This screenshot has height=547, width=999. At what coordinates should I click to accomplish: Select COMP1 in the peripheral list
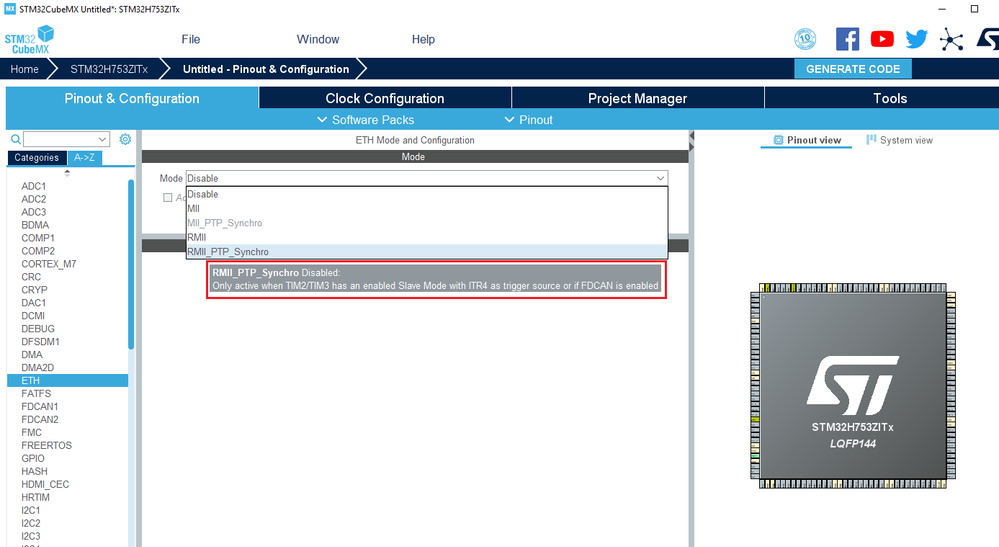[38, 238]
